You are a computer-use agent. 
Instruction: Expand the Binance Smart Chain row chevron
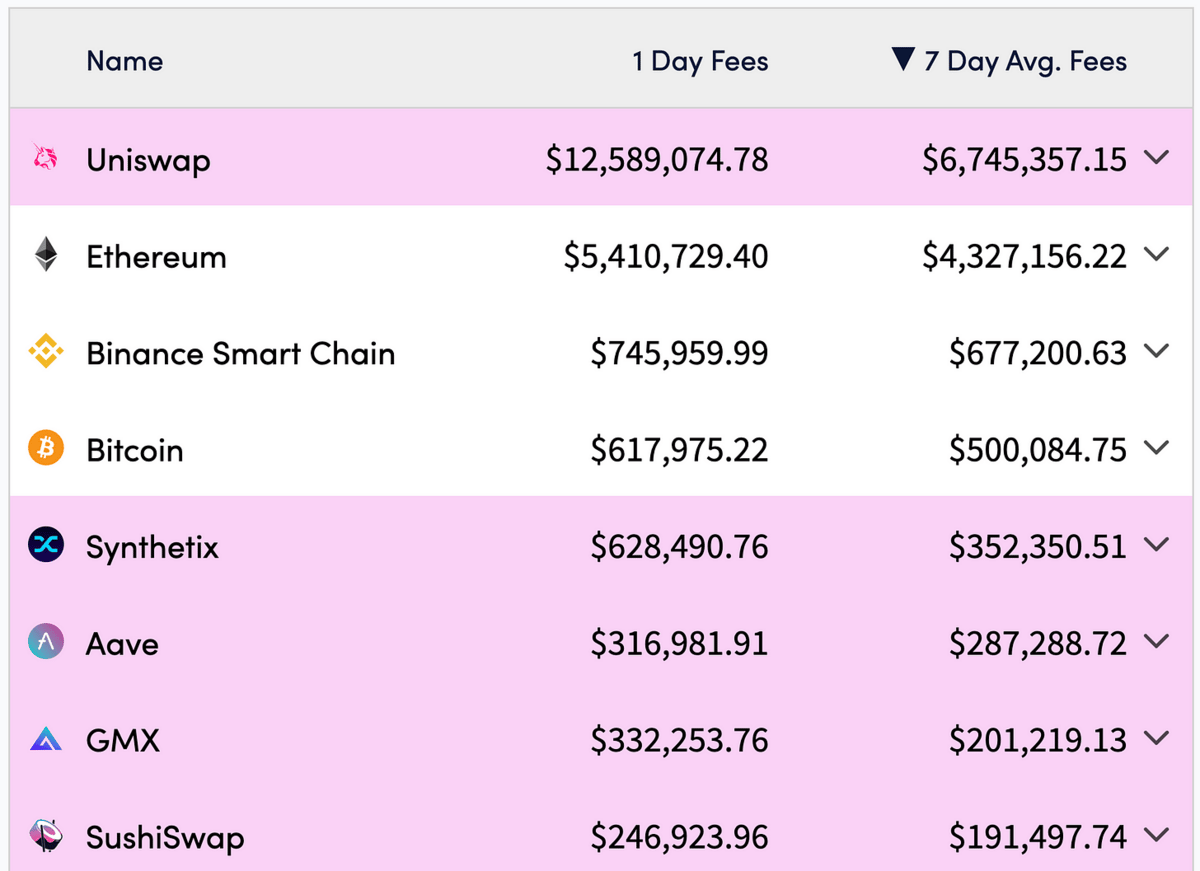1155,352
